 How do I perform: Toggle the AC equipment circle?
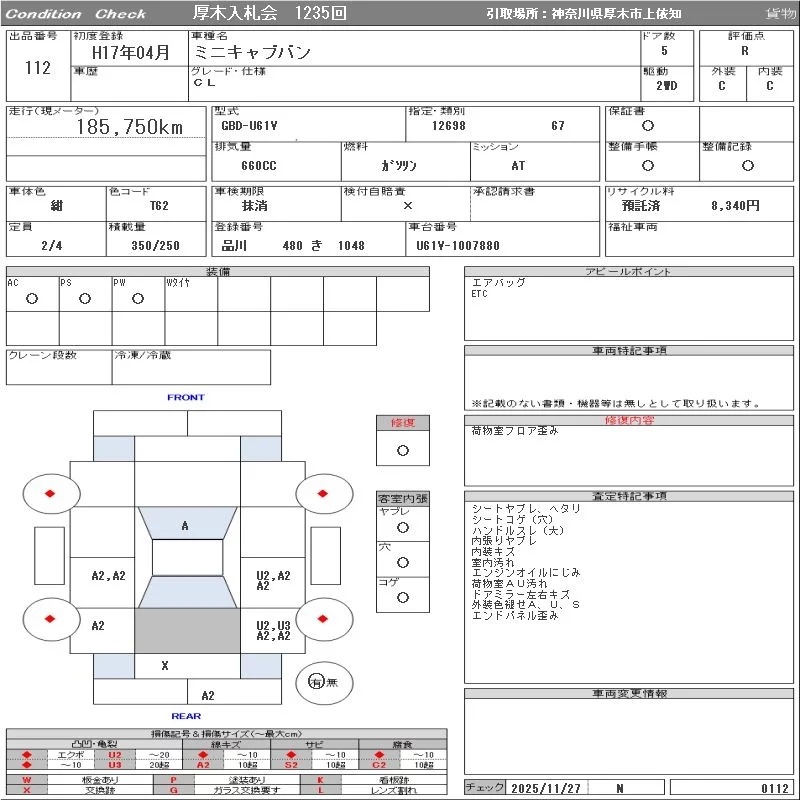[32, 298]
